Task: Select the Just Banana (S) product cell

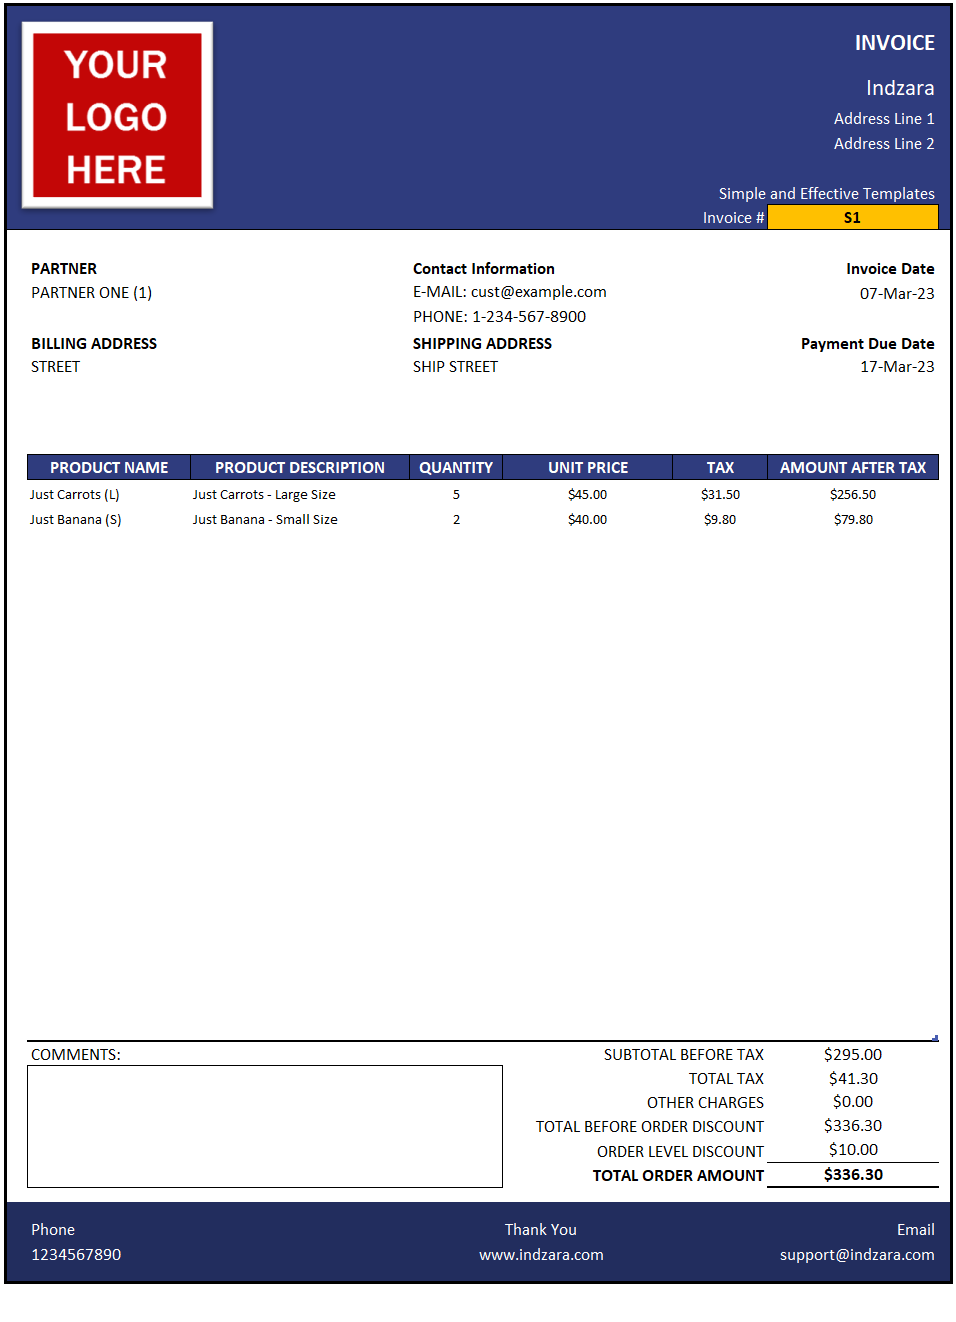Action: (76, 519)
